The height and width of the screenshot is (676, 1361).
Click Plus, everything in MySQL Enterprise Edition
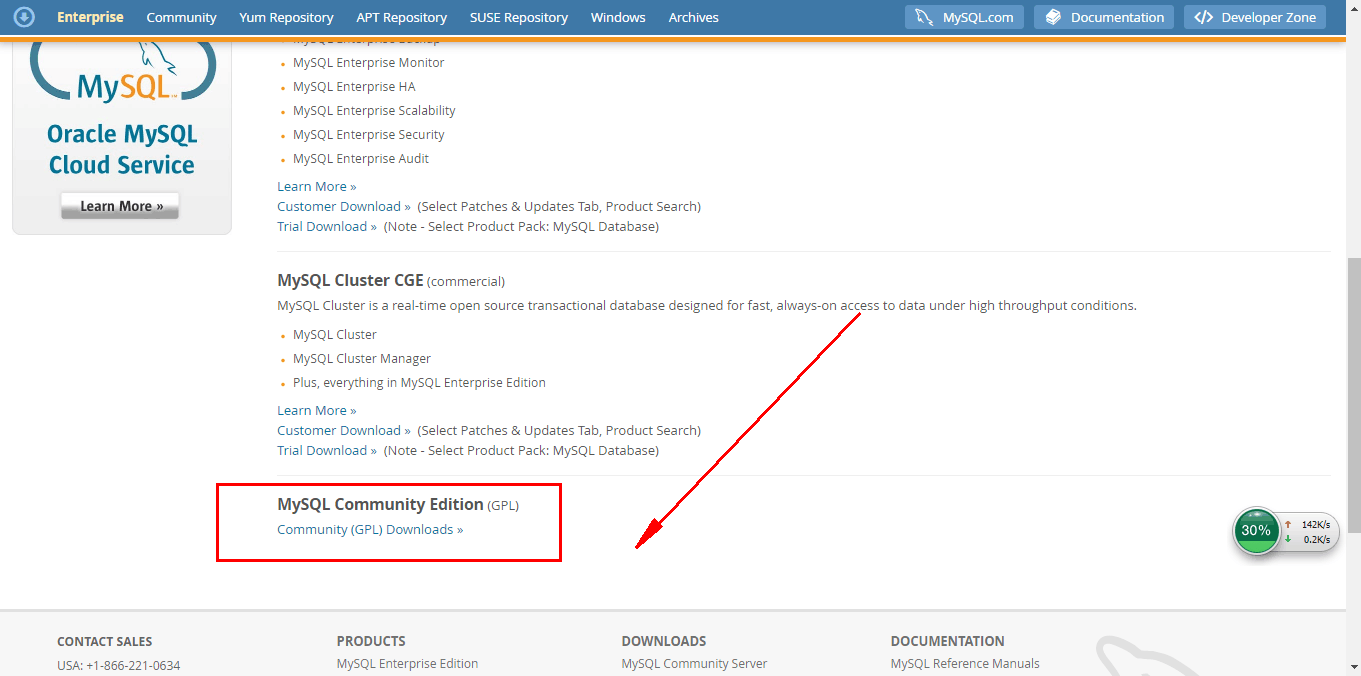click(419, 382)
